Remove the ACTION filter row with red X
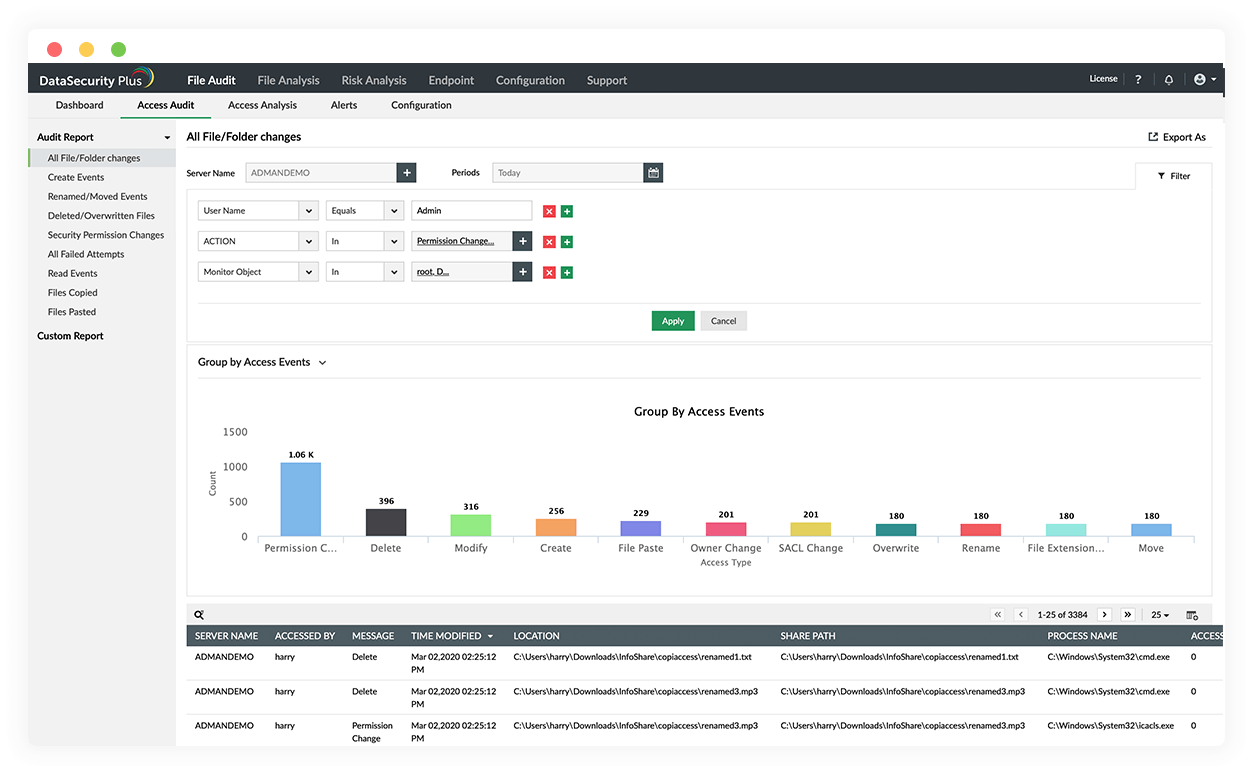 pos(549,242)
